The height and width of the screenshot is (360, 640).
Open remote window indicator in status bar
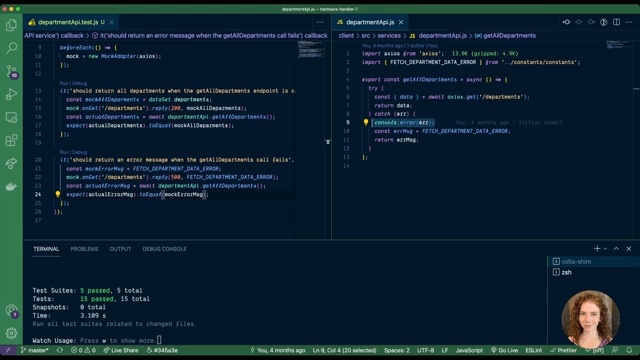[x=8, y=350]
